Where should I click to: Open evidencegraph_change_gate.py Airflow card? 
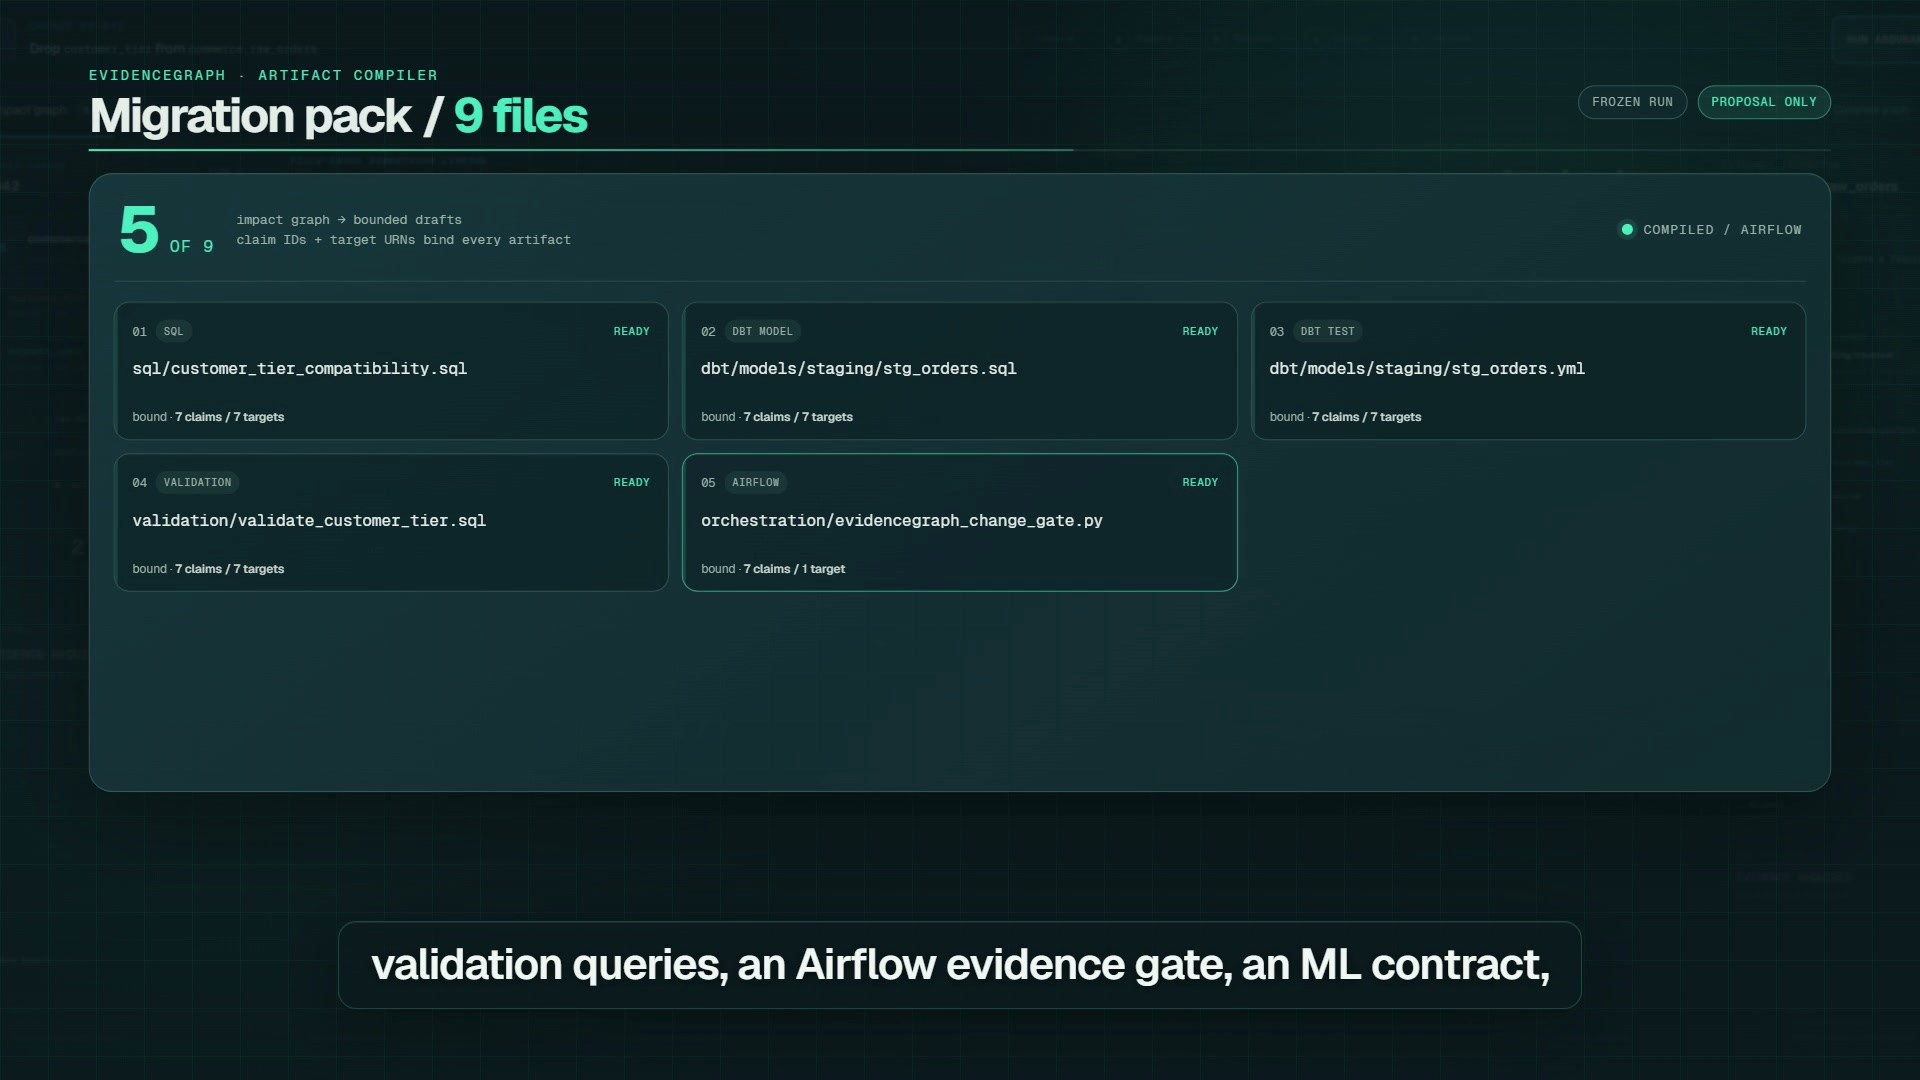[959, 522]
